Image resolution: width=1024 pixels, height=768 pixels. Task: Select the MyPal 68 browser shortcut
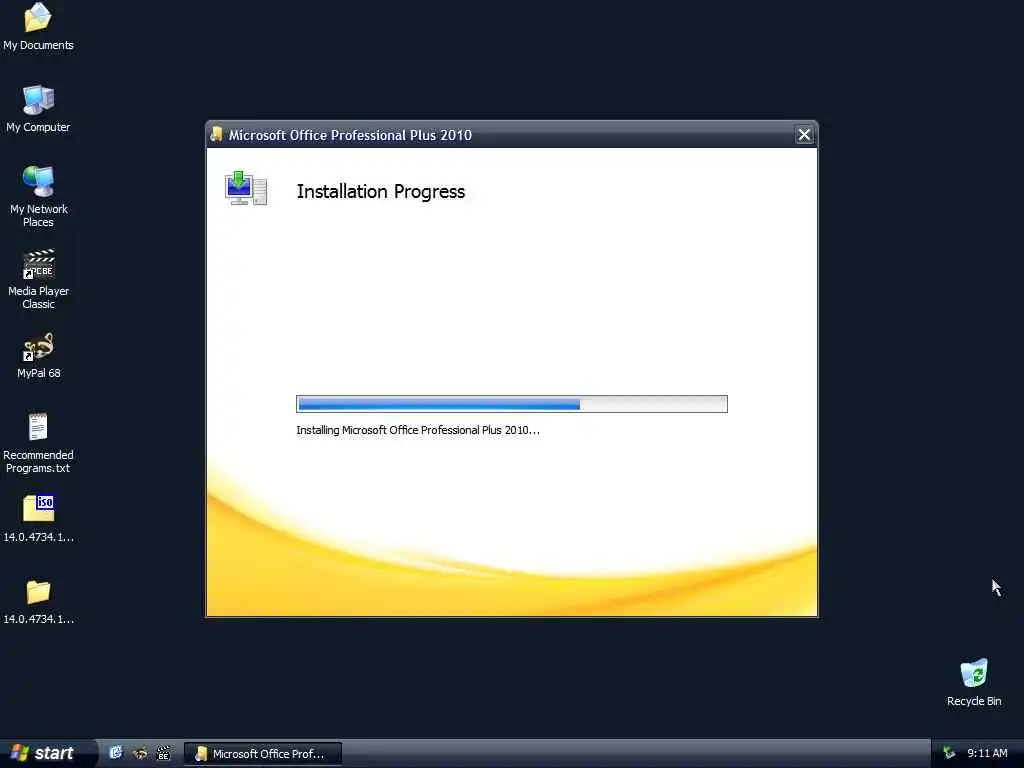tap(38, 355)
